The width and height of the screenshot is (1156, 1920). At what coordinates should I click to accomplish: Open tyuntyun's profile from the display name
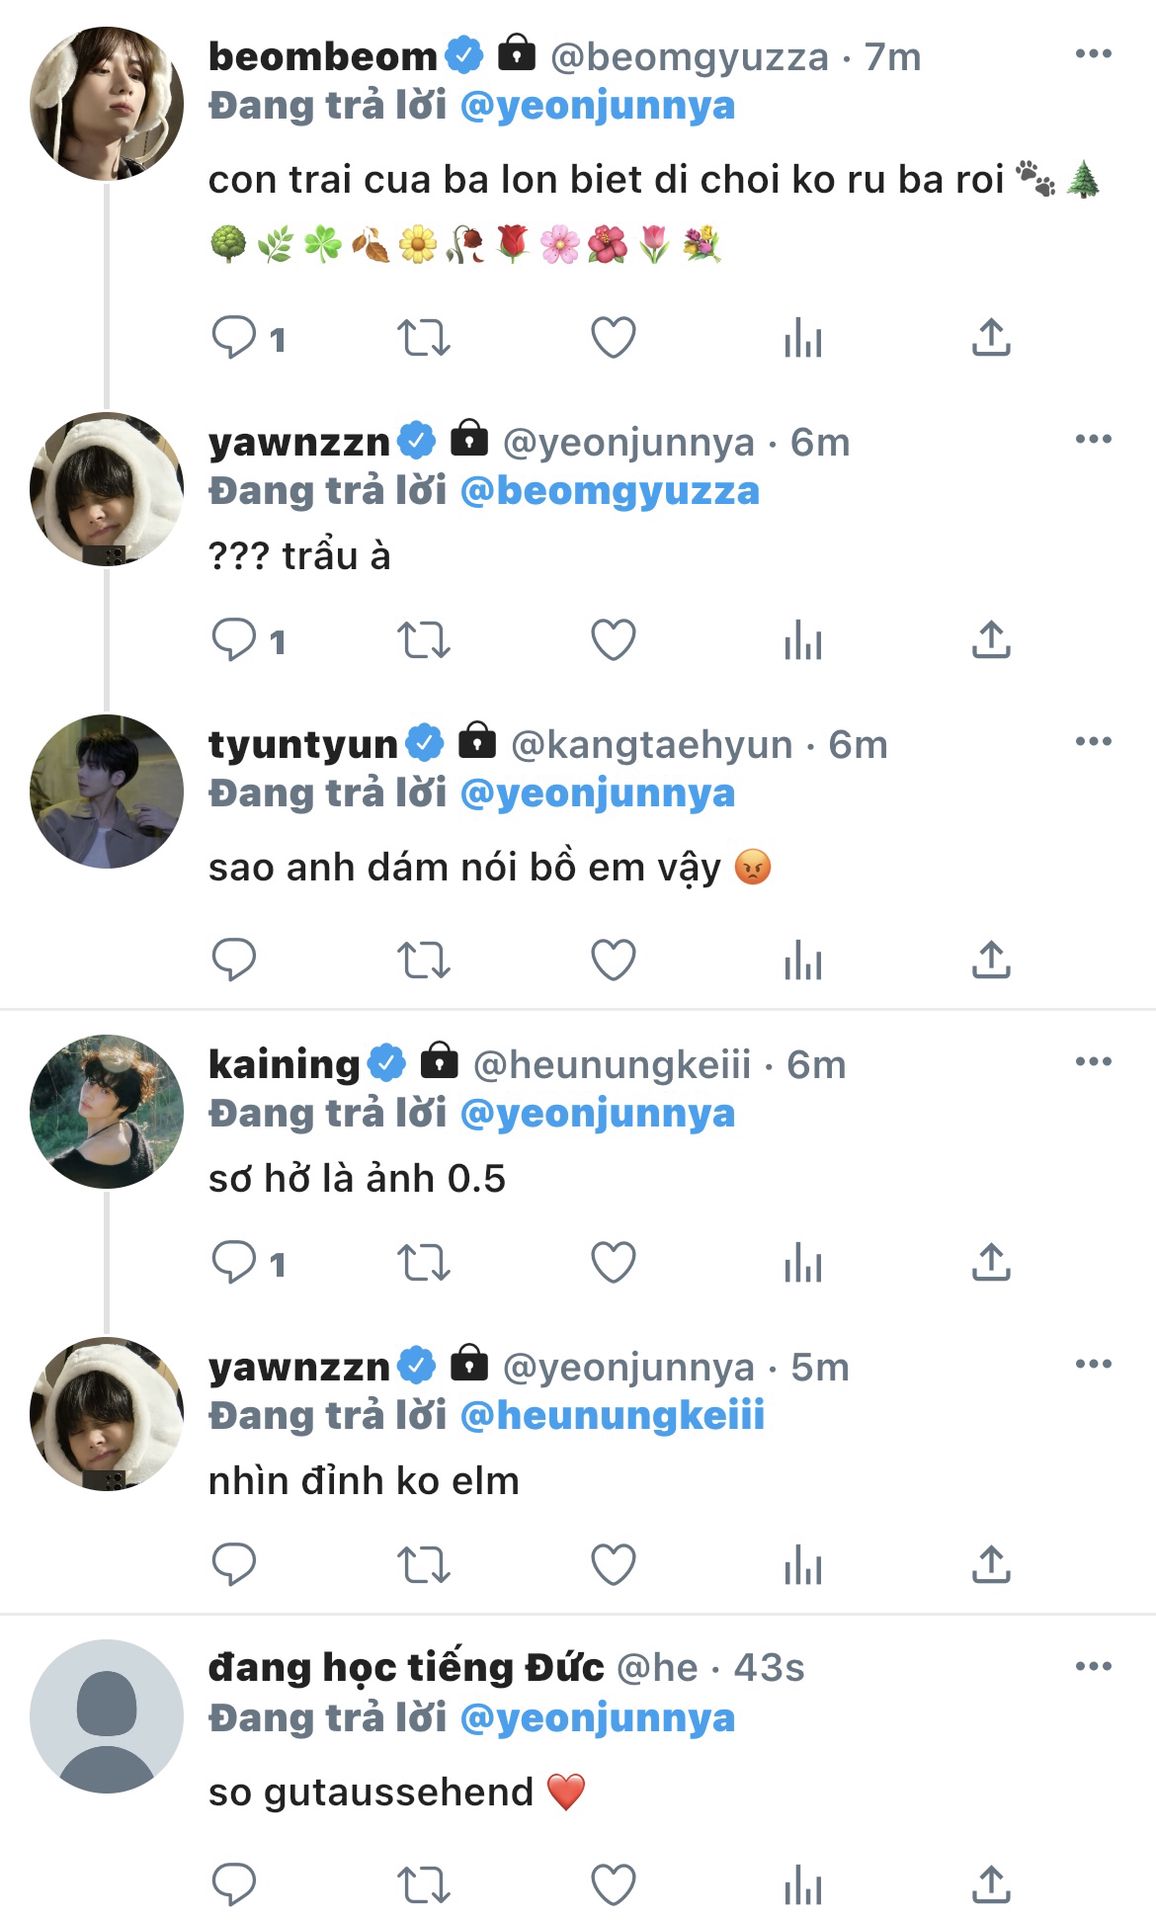(302, 745)
